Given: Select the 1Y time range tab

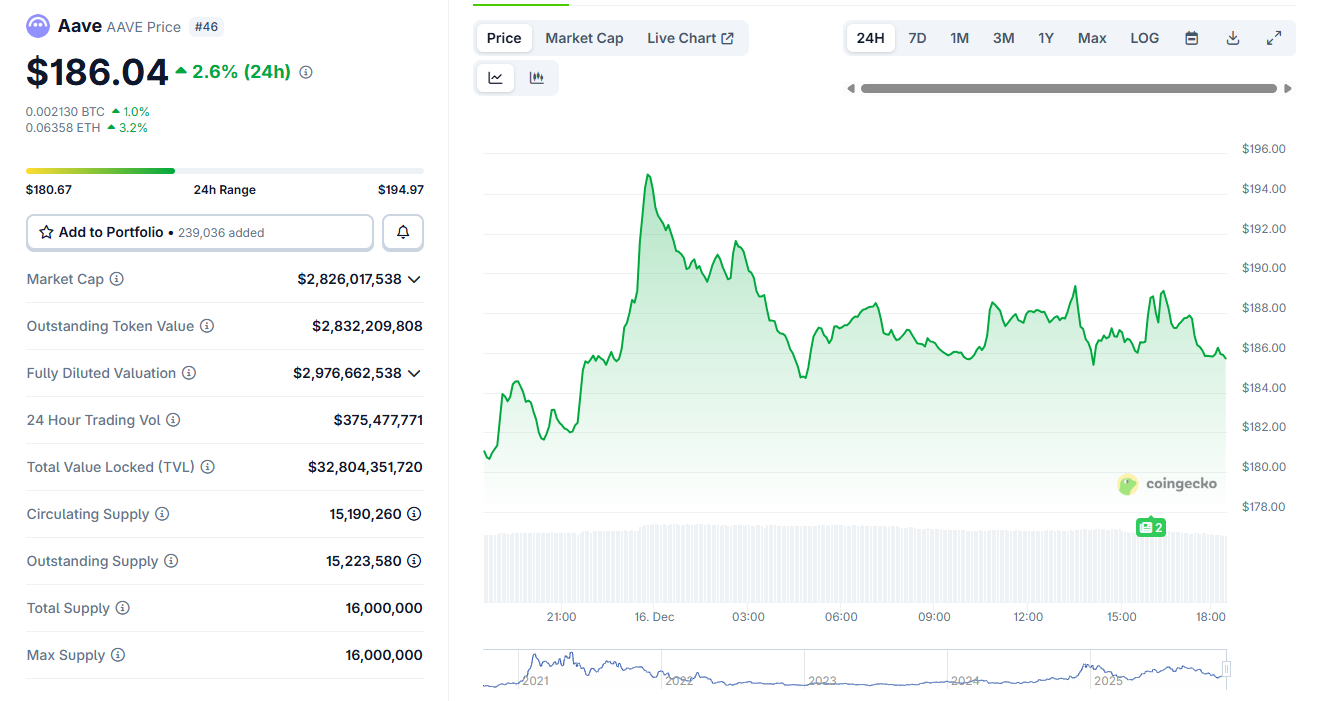Looking at the screenshot, I should pyautogui.click(x=1046, y=37).
